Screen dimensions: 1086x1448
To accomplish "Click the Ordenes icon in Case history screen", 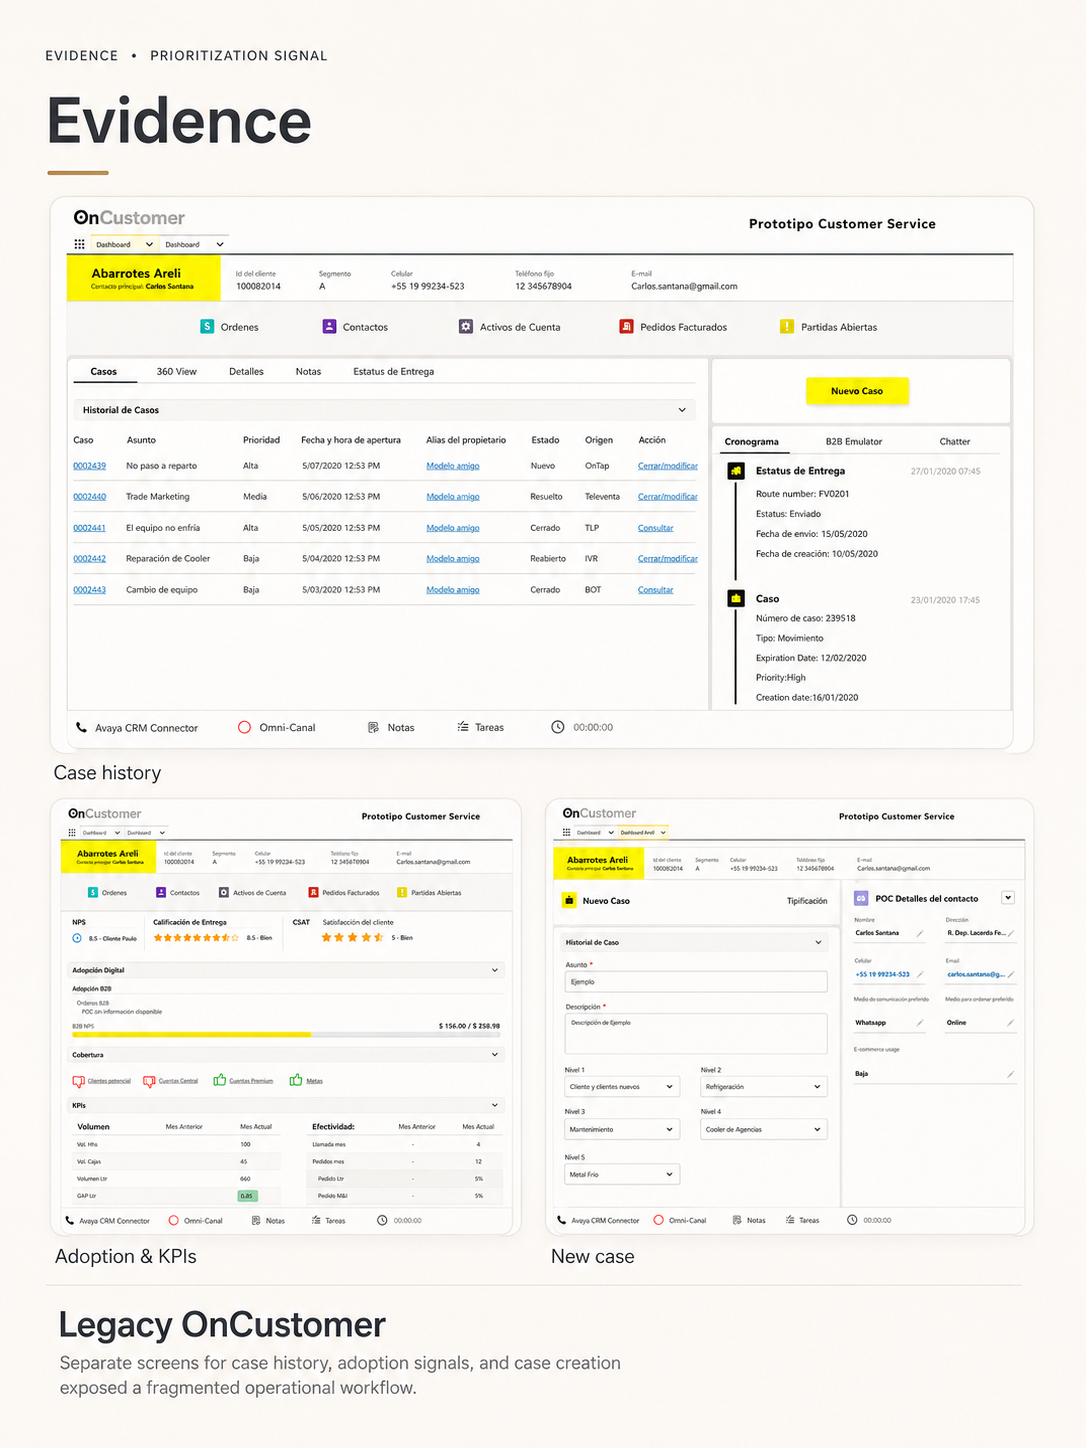I will [207, 326].
